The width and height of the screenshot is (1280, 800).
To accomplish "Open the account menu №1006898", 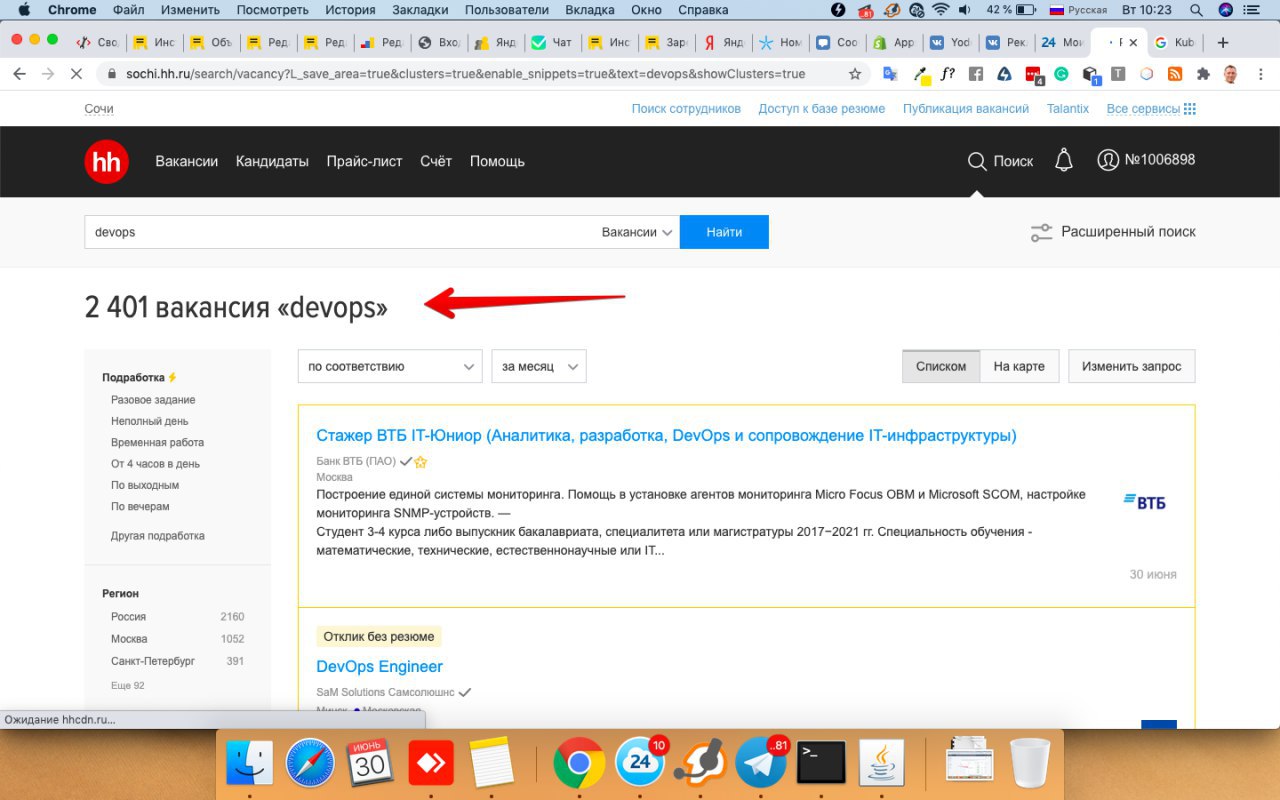I will pyautogui.click(x=1146, y=160).
